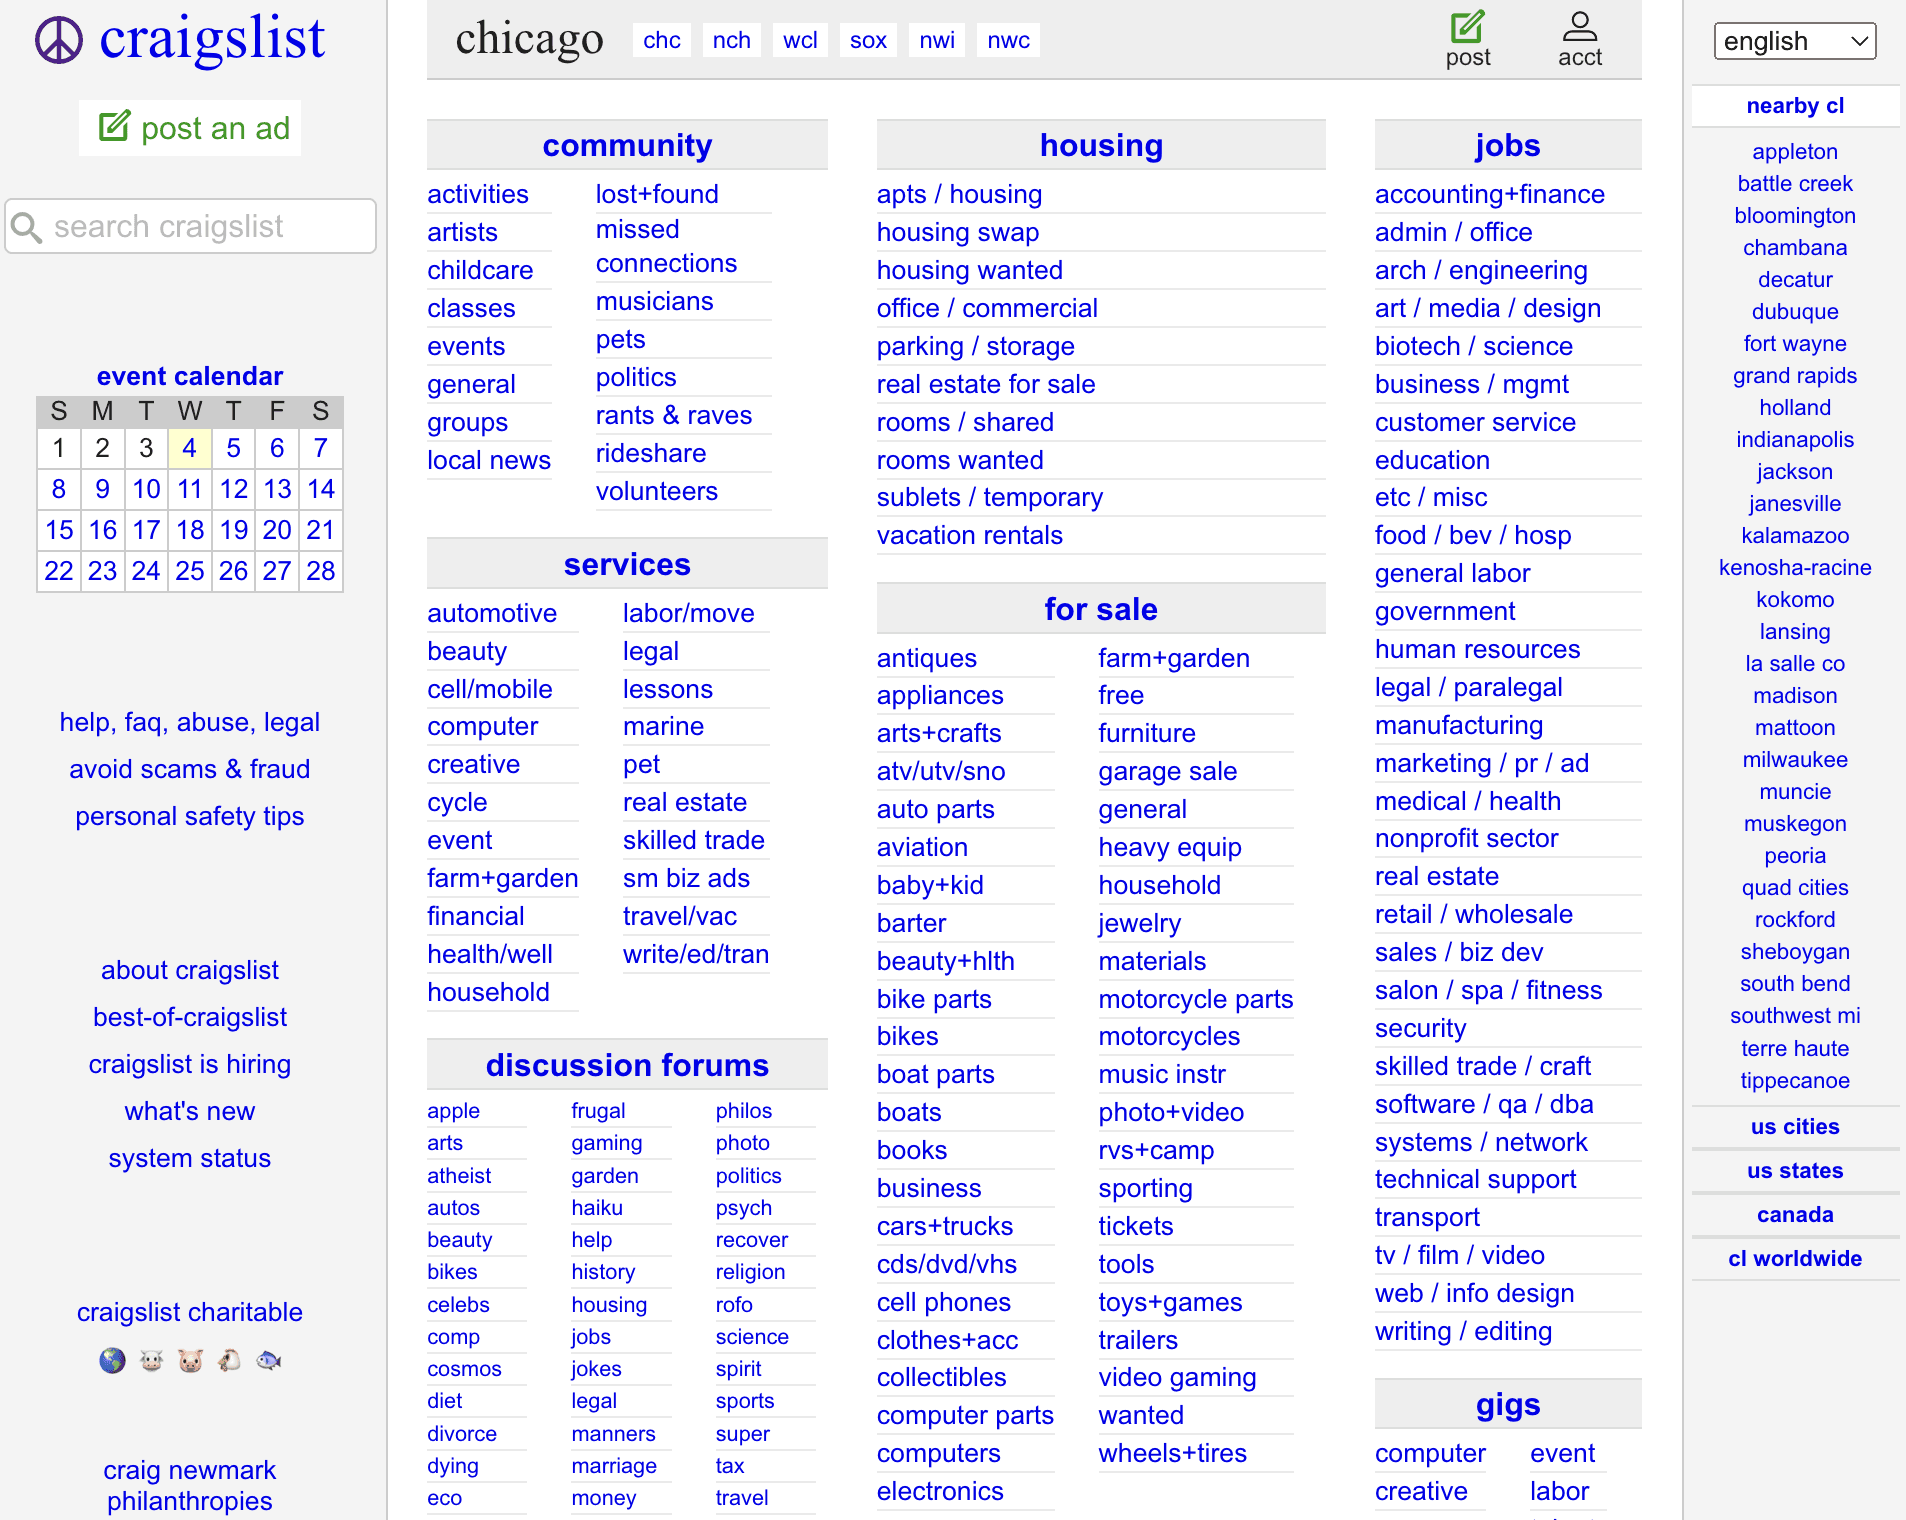1906x1520 pixels.
Task: Visit milwaukee nearby craigslist
Action: pos(1795,759)
